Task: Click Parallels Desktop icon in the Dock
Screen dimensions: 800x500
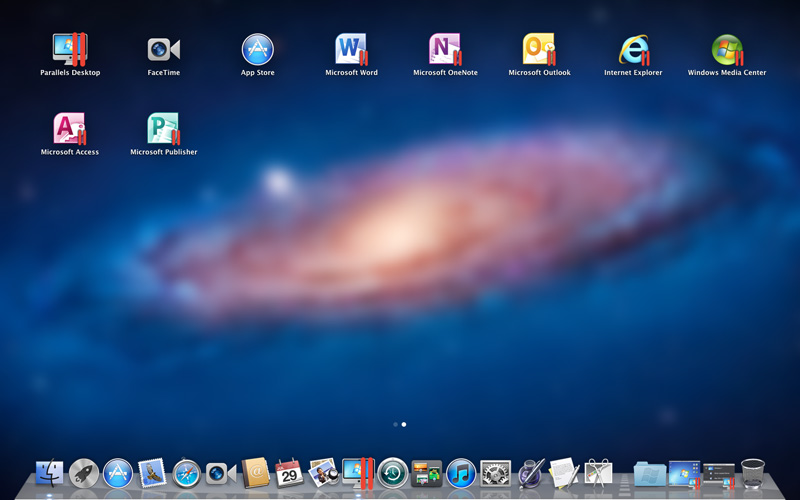Action: point(358,472)
